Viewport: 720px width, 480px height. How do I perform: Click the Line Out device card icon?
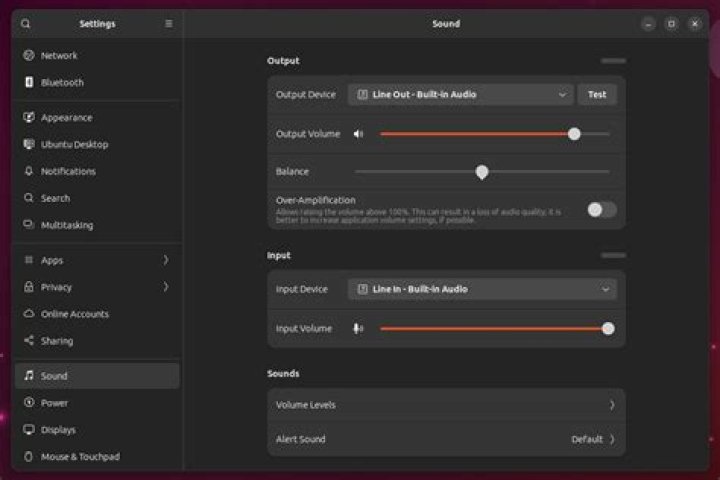[362, 95]
